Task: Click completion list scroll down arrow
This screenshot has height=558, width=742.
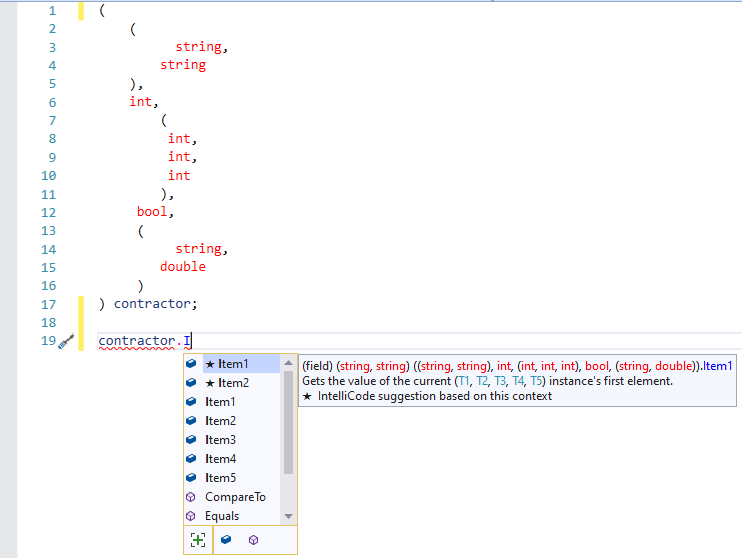Action: click(288, 516)
